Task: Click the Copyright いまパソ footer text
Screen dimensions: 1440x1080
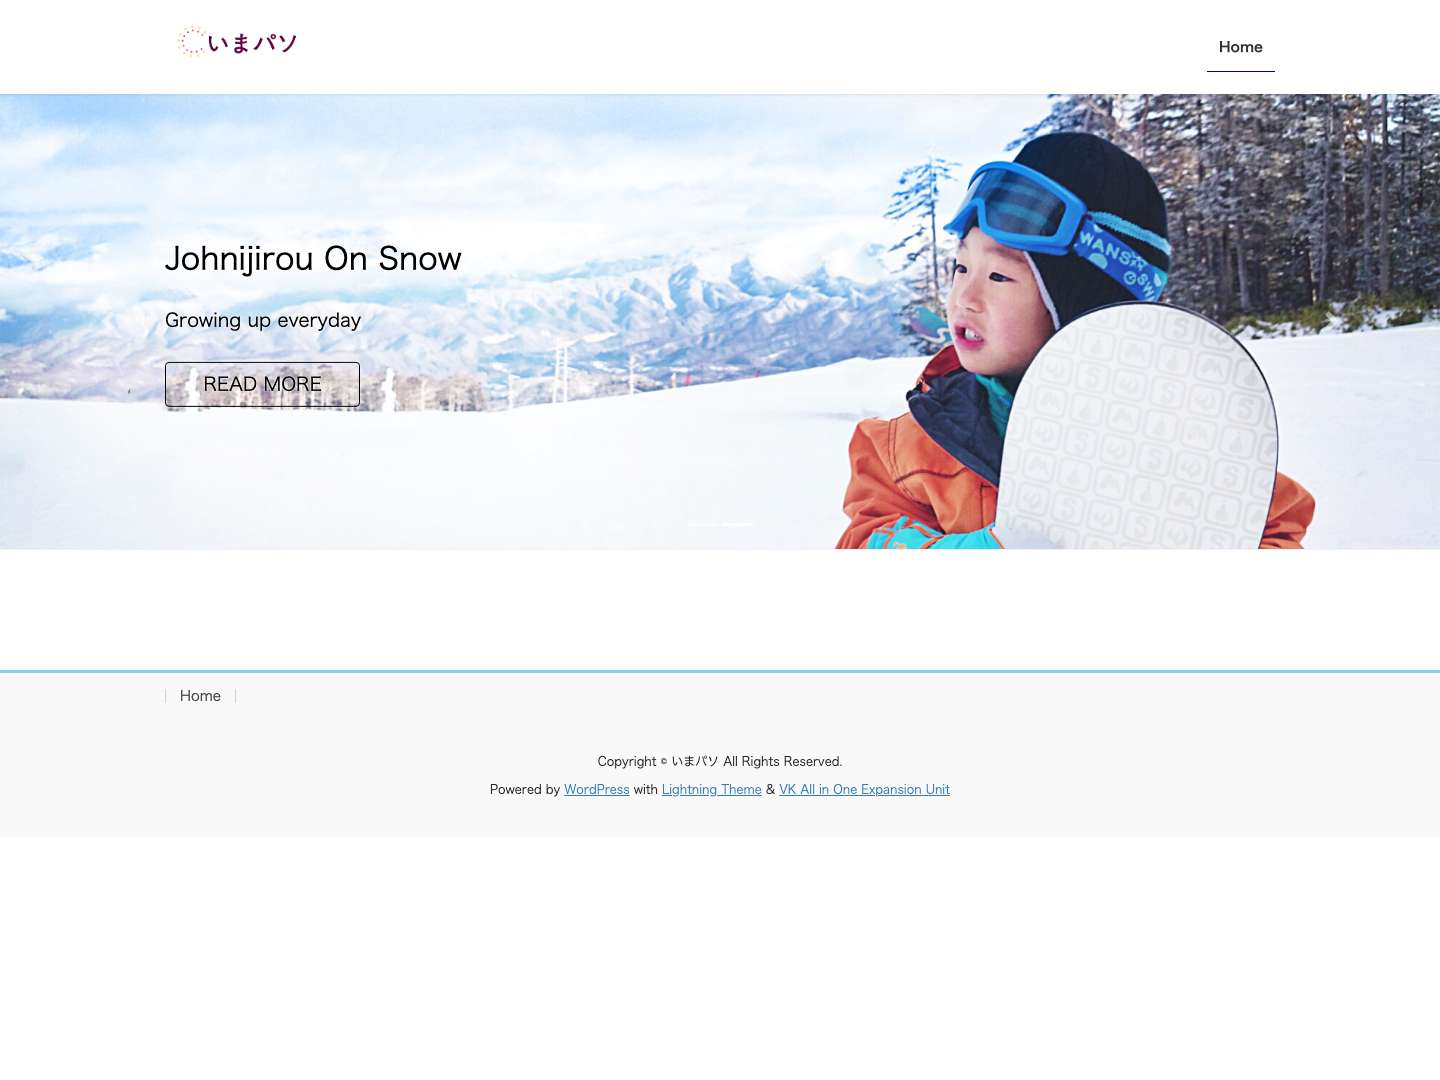Action: (x=720, y=762)
